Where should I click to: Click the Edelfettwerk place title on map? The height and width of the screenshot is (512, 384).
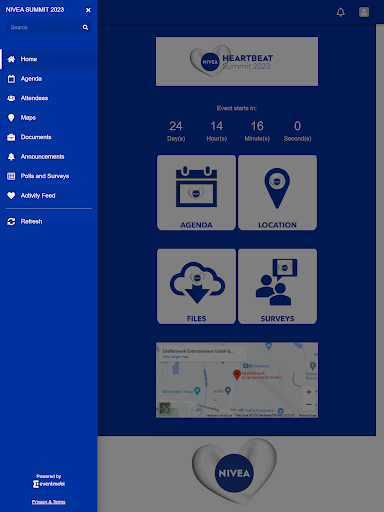click(x=198, y=351)
